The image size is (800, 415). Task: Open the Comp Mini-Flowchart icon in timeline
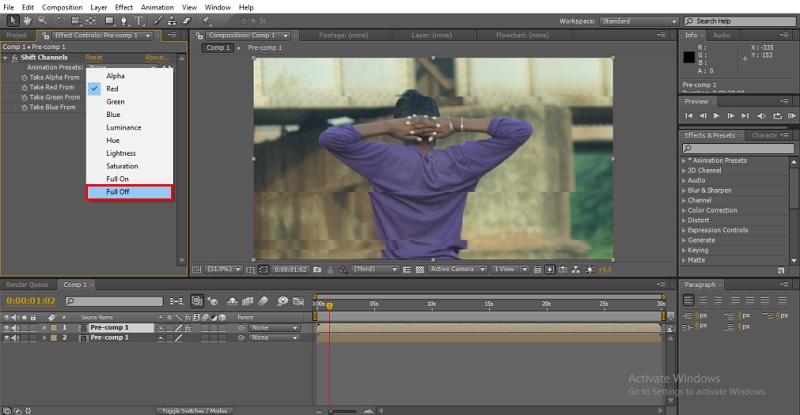tap(177, 301)
